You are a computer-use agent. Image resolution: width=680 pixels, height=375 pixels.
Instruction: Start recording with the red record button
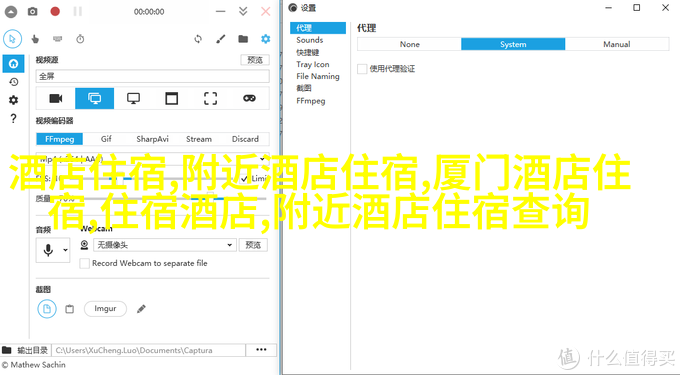[55, 12]
